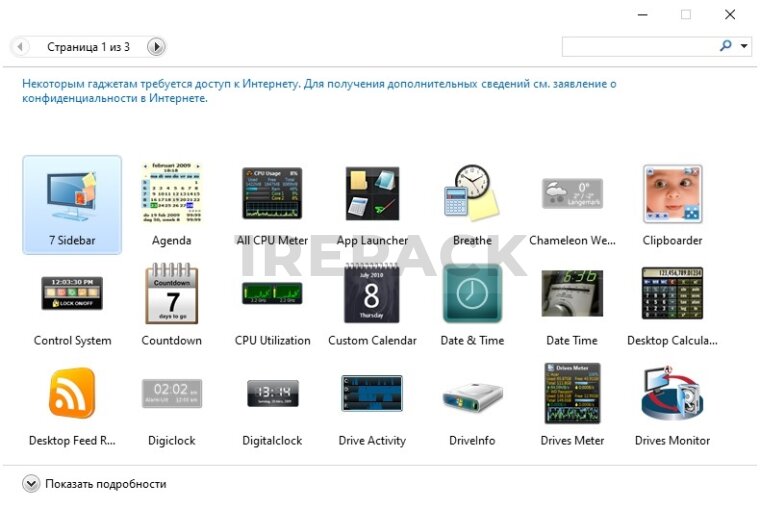Click the magnifier search icon
Image resolution: width=760 pixels, height=509 pixels.
(726, 46)
